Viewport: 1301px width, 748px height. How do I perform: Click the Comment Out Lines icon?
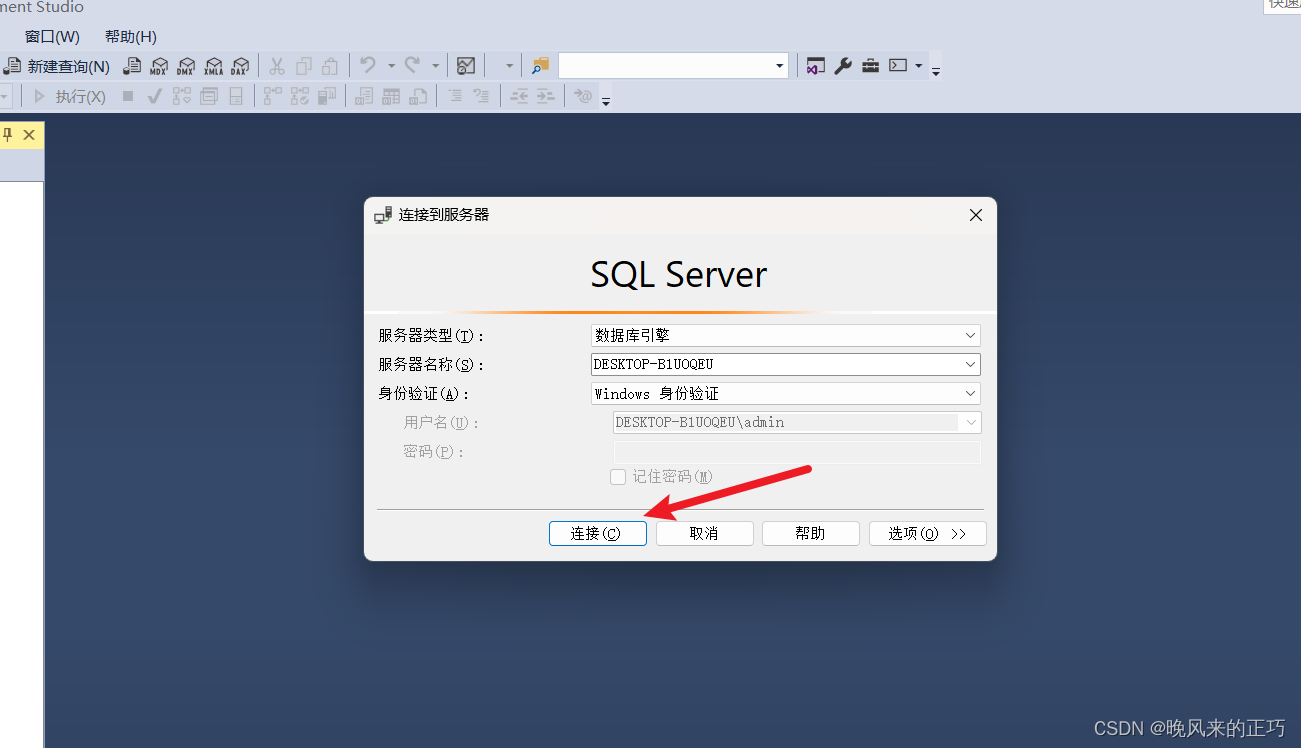coord(455,96)
